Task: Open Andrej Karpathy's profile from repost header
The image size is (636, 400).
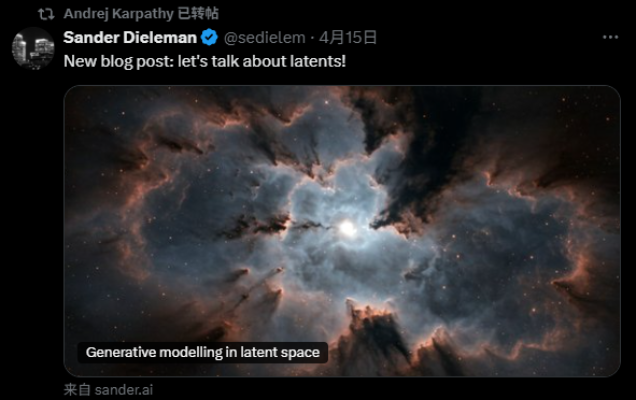Action: pos(118,14)
